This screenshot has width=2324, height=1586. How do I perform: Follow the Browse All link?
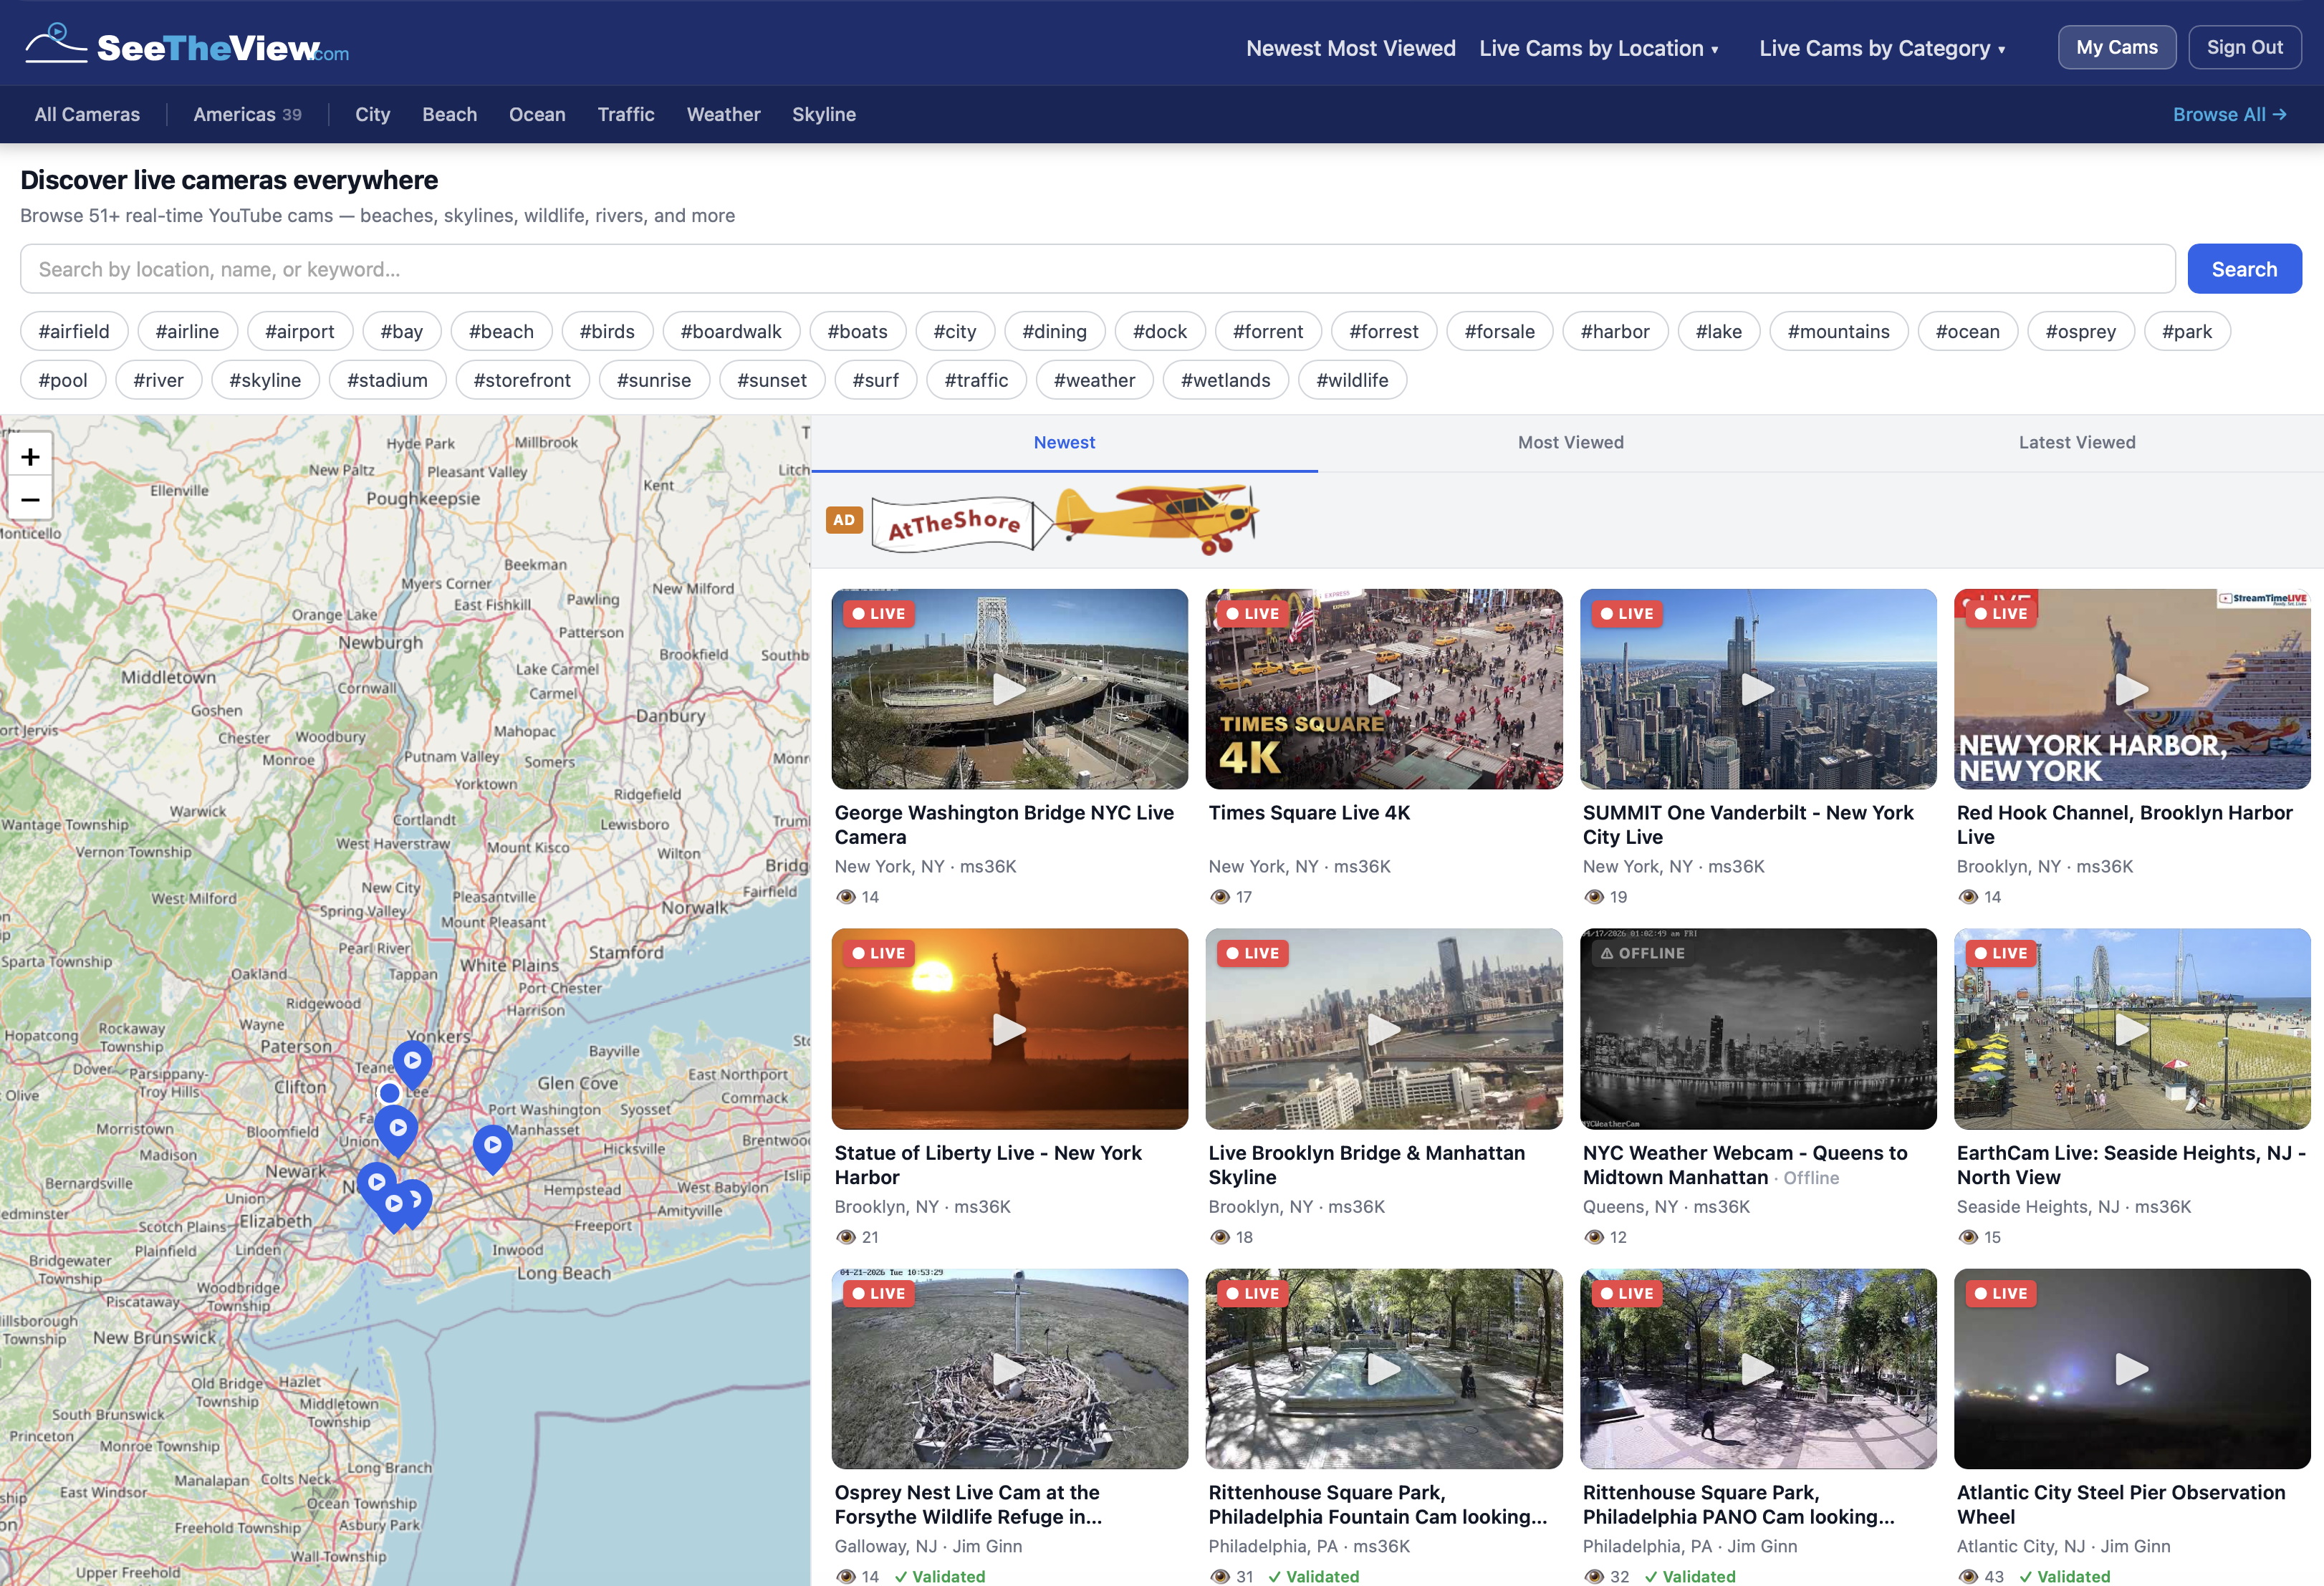pos(2229,114)
